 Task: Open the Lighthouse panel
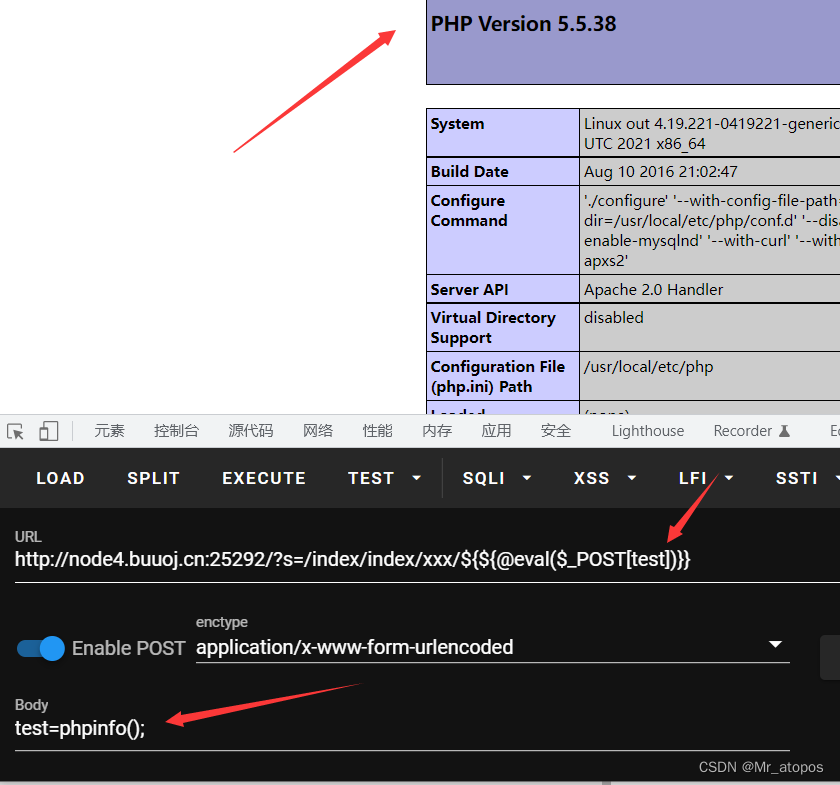click(x=647, y=430)
